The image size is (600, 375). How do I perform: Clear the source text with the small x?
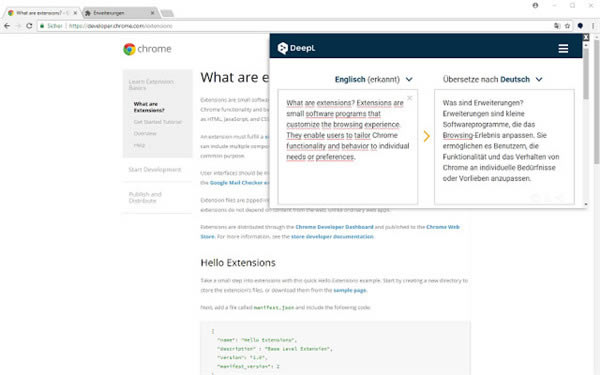(x=409, y=98)
